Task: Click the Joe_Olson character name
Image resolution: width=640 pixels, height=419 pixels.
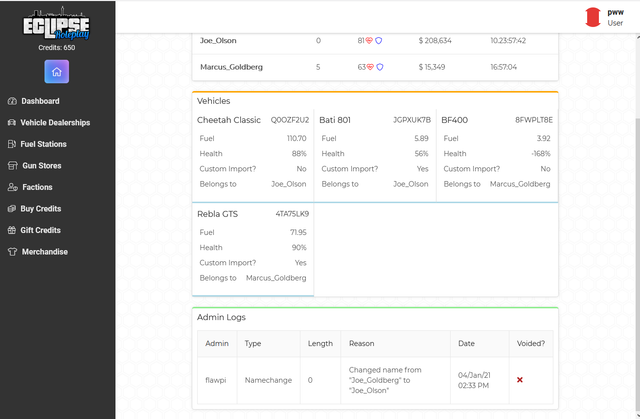Action: pos(218,40)
